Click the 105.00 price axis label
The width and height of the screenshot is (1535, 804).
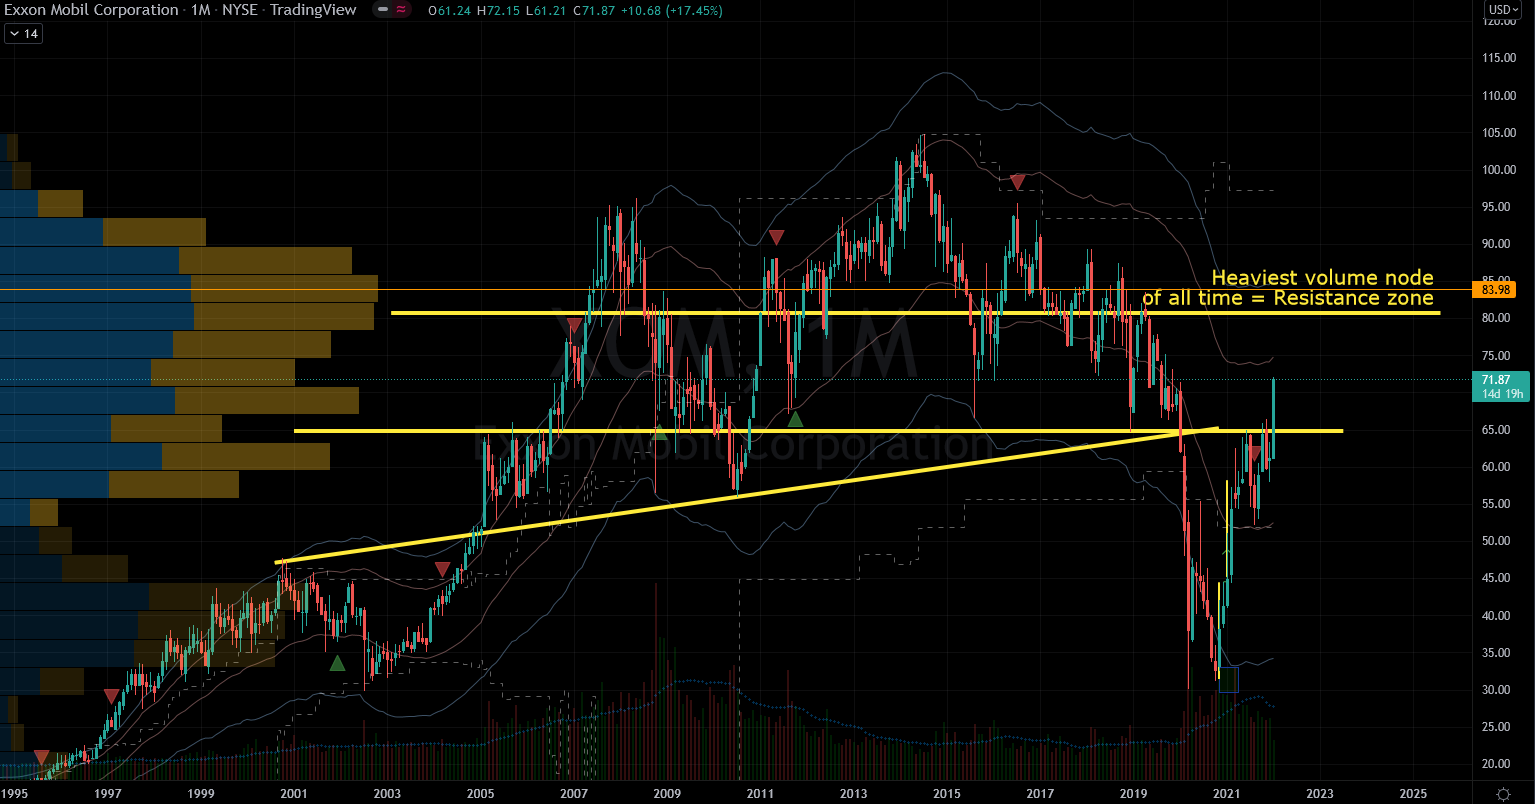click(x=1501, y=133)
